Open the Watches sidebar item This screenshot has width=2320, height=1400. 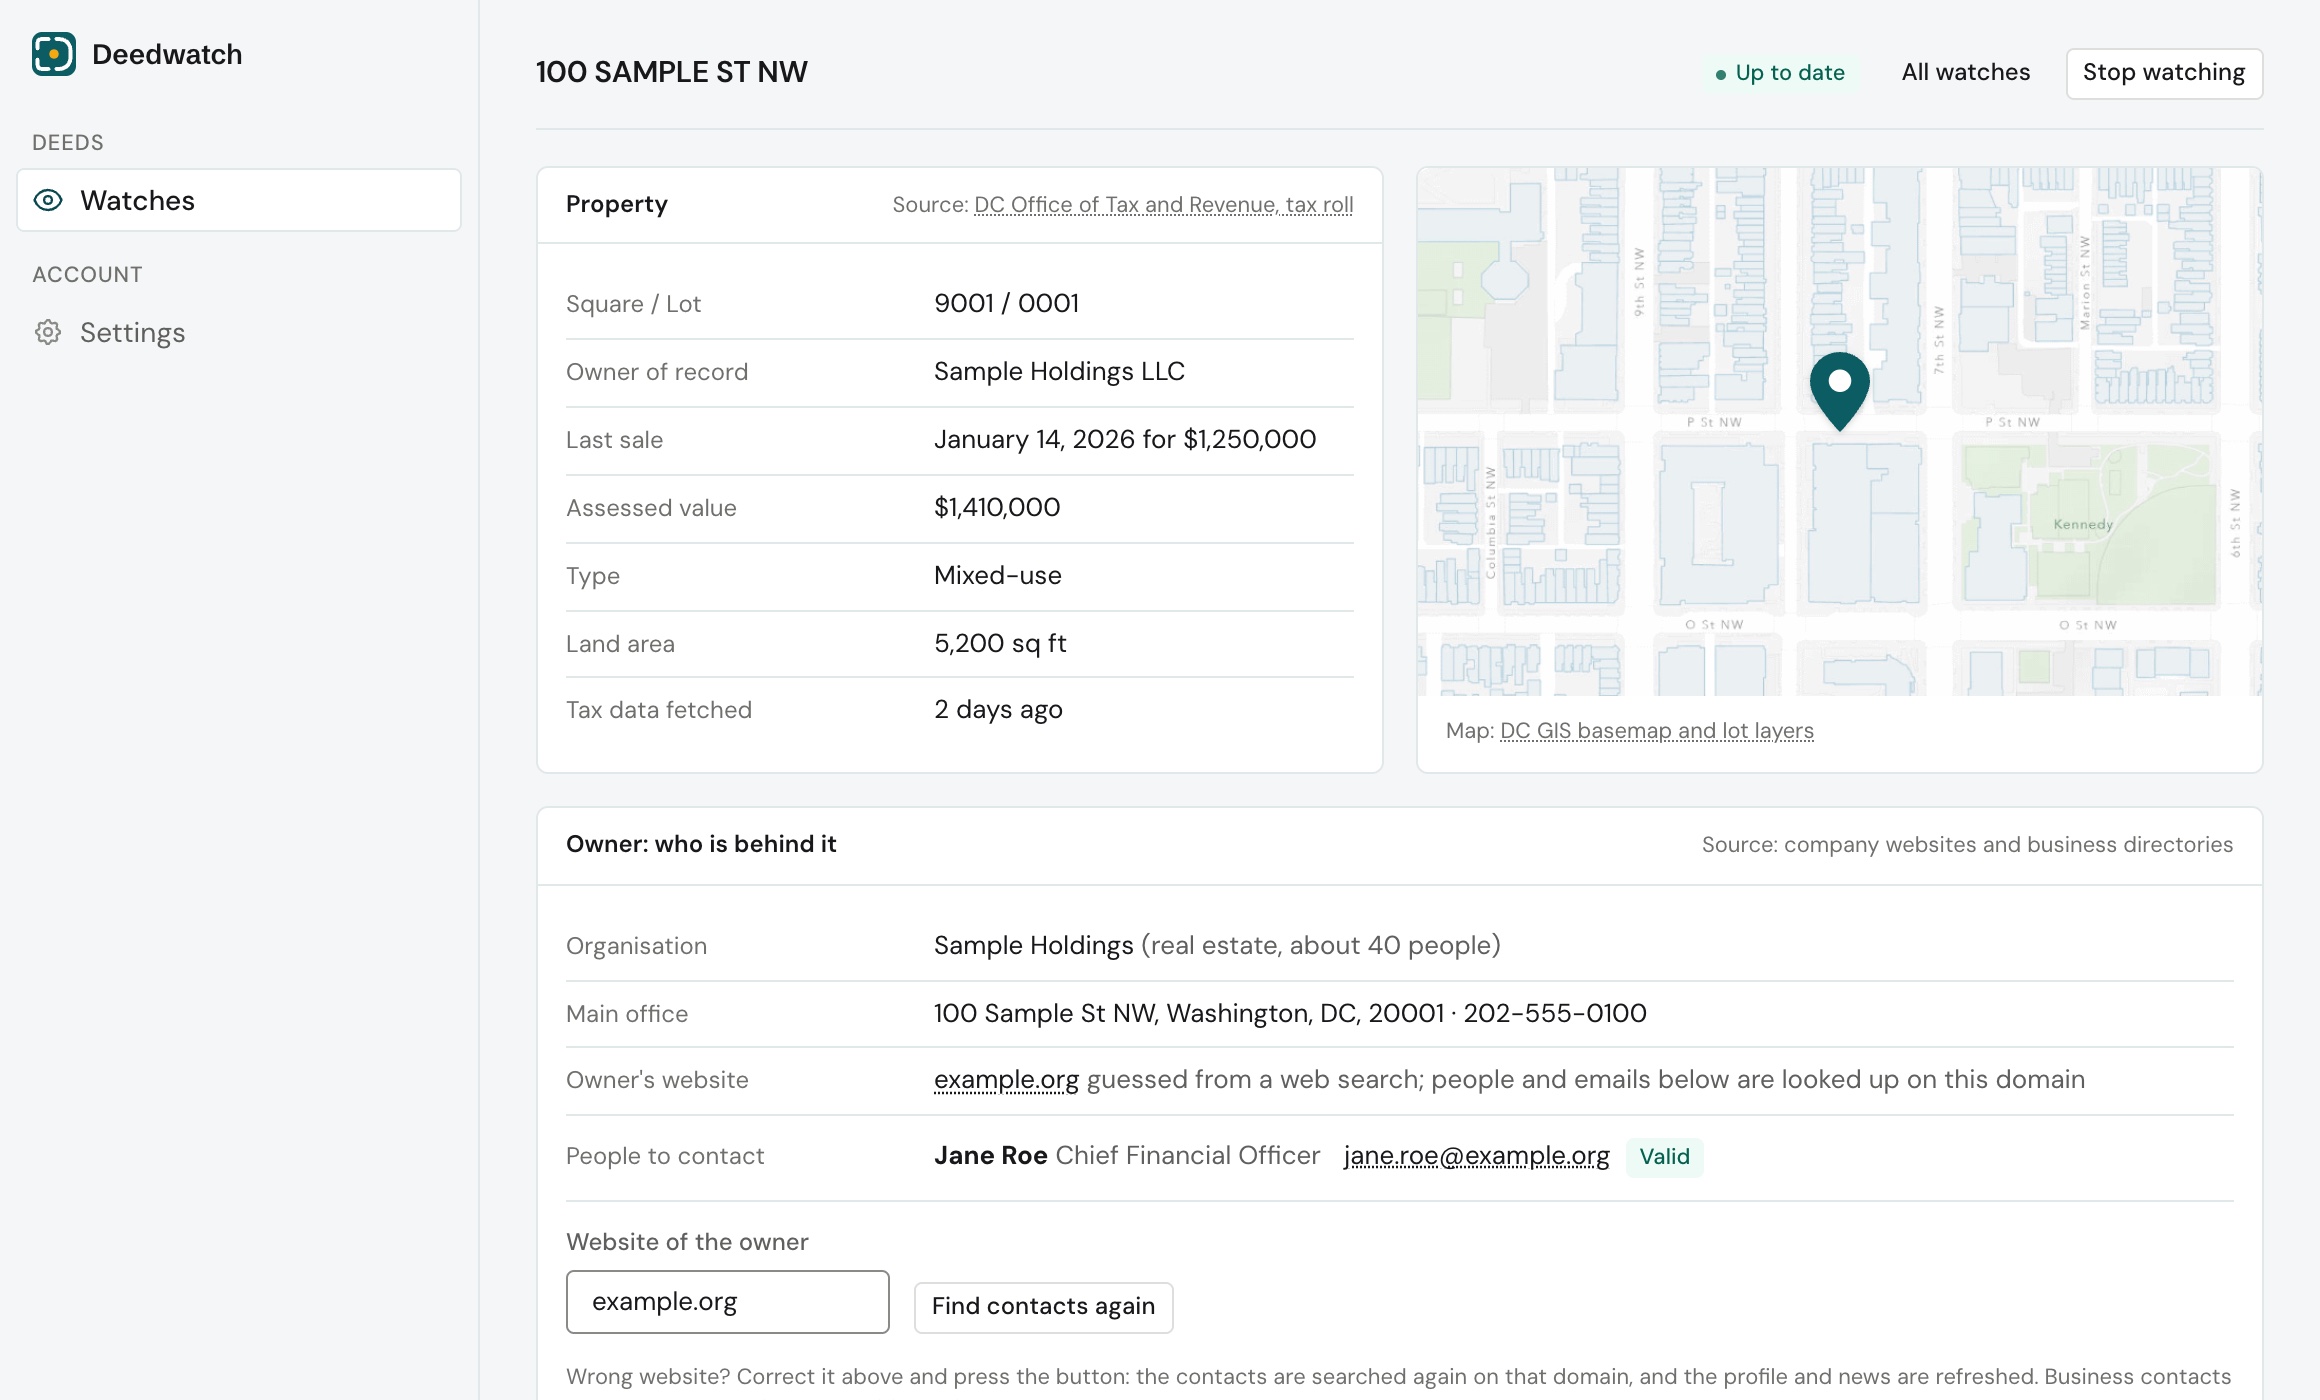click(x=239, y=200)
